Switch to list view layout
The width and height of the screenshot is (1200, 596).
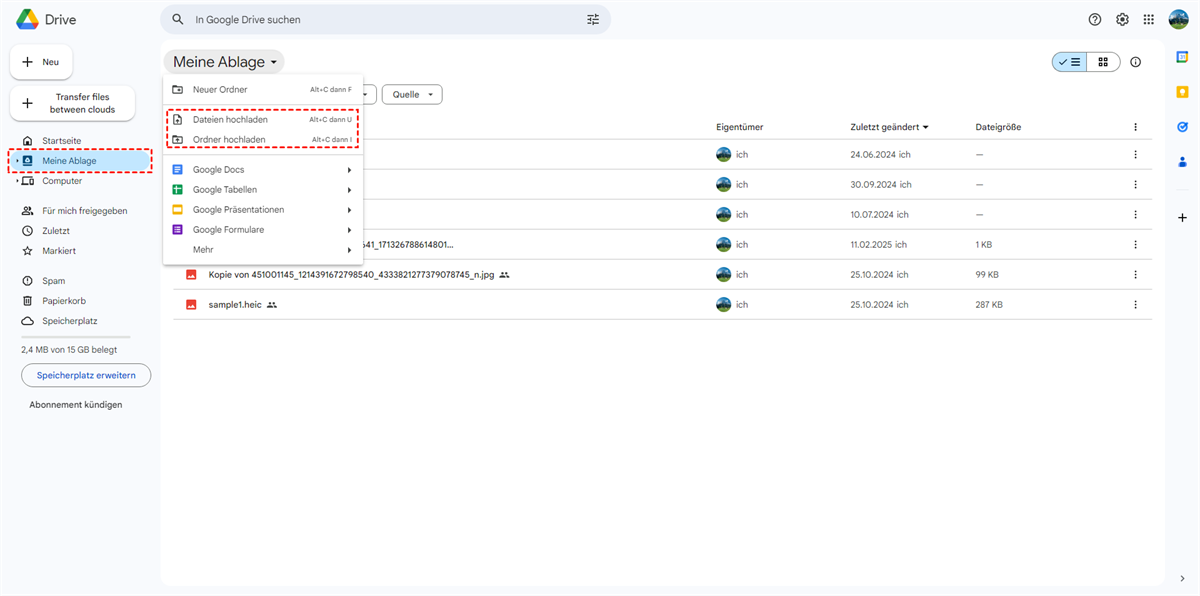click(1069, 62)
